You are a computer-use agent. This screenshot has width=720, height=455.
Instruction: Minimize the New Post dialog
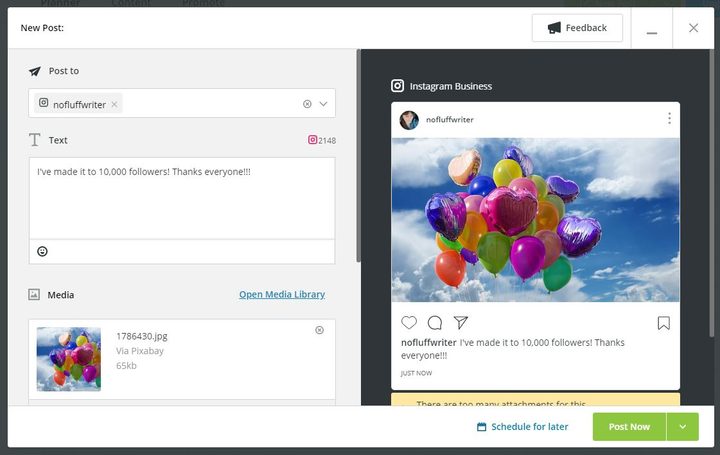(x=652, y=28)
